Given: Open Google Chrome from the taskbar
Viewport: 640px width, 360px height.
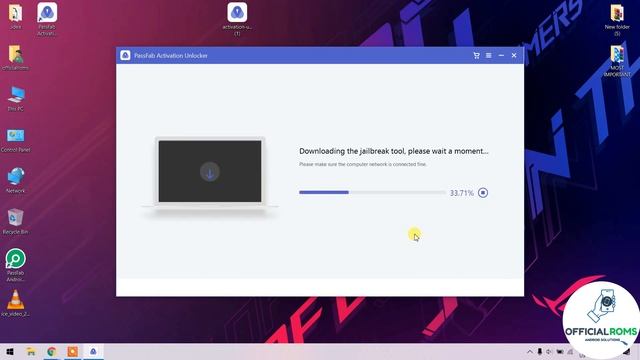Looking at the screenshot, I should [51, 351].
